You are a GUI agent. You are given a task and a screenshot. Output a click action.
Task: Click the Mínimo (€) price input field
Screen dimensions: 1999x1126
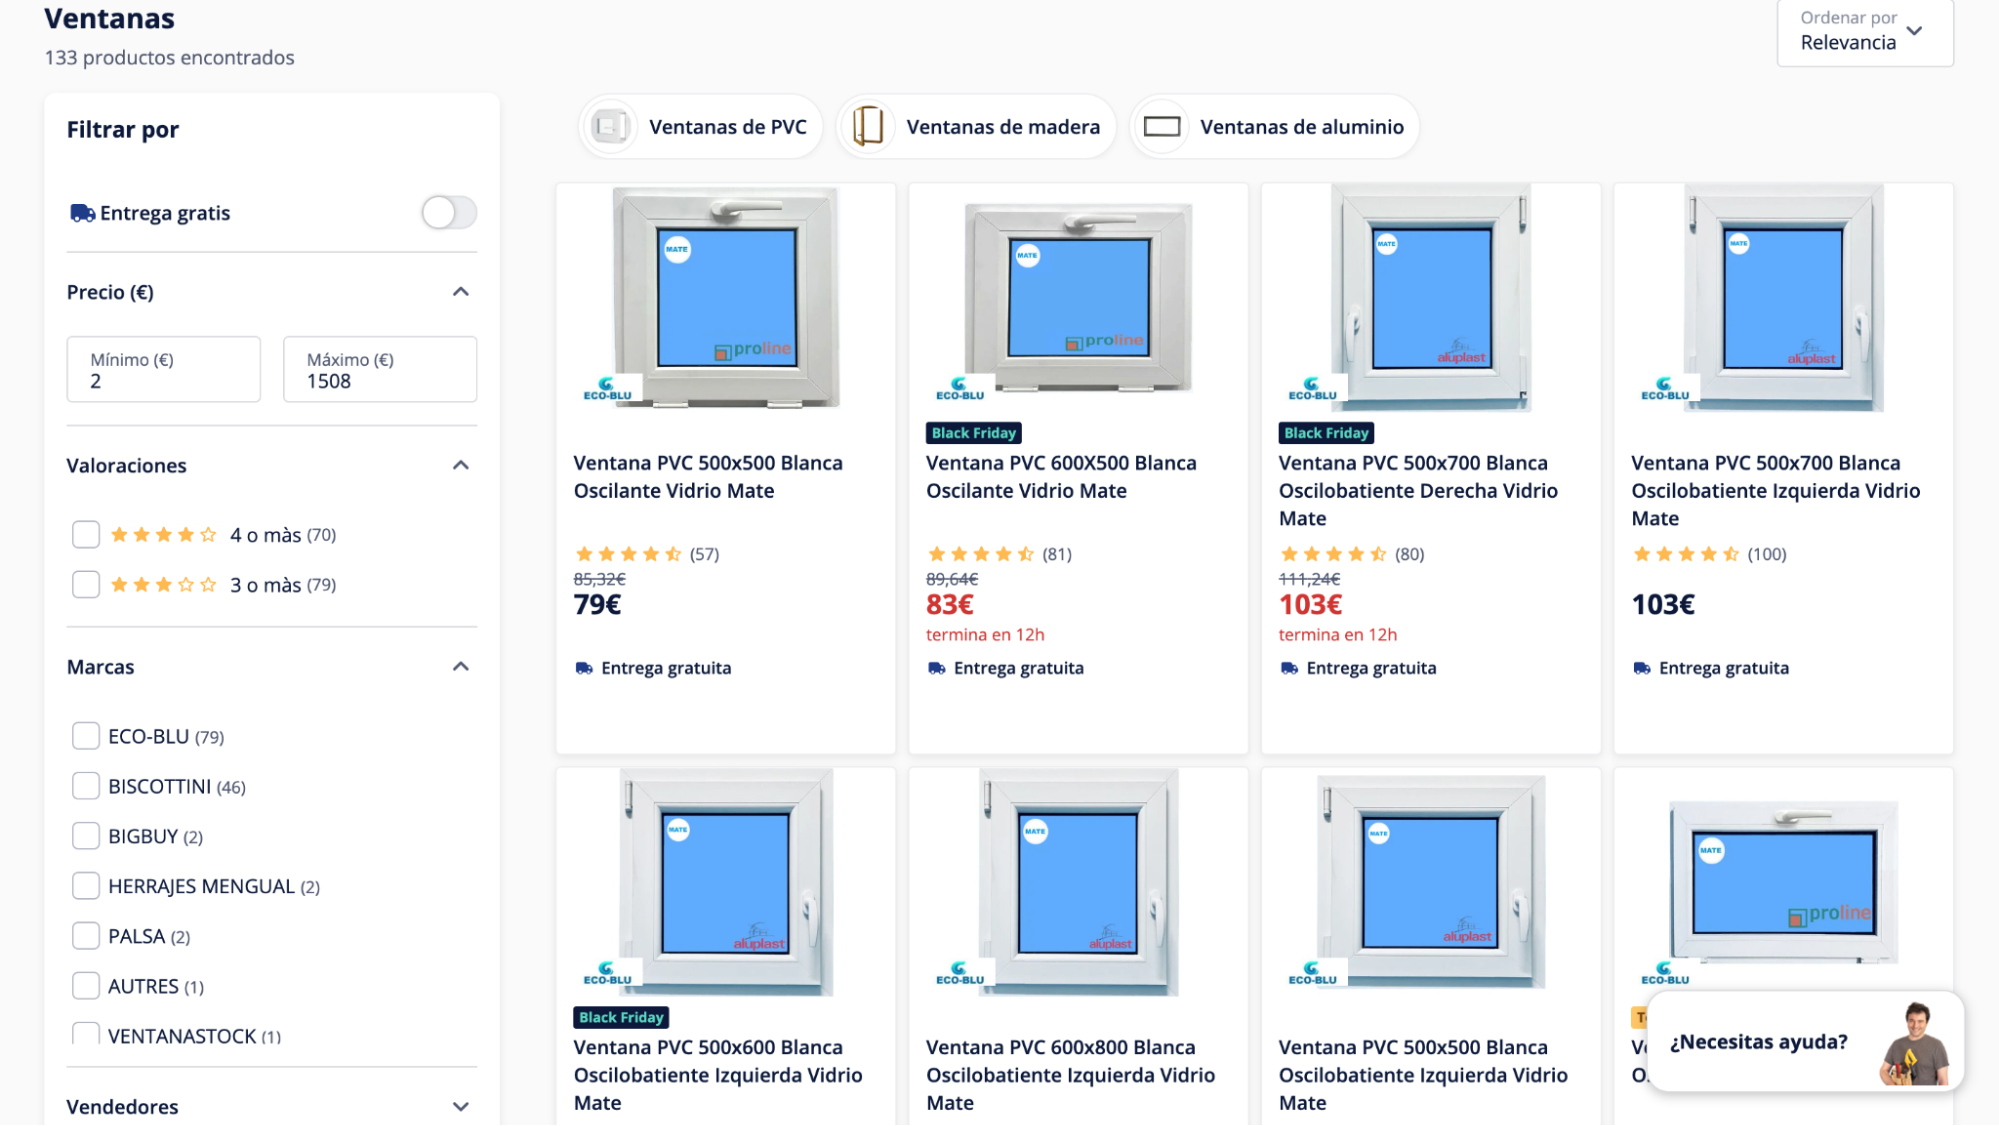coord(164,370)
